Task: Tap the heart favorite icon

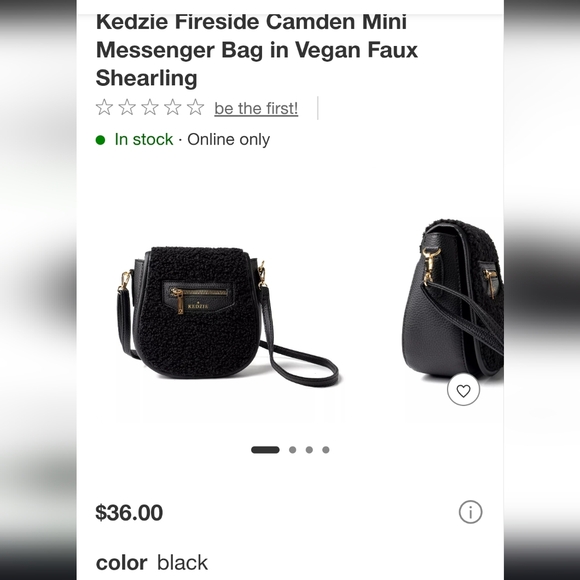Action: [463, 390]
